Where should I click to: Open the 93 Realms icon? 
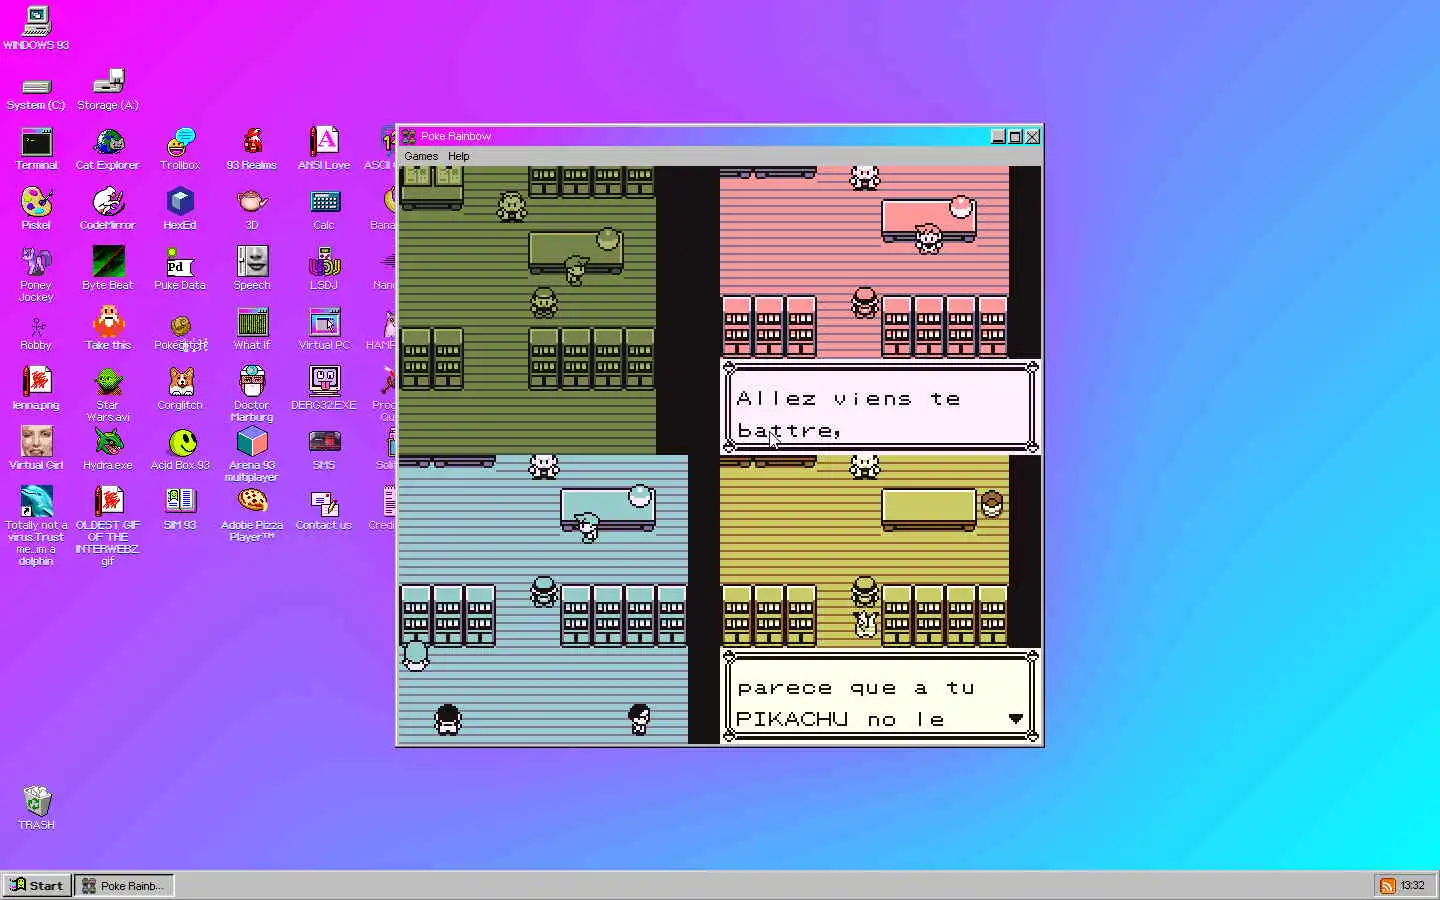(x=252, y=150)
